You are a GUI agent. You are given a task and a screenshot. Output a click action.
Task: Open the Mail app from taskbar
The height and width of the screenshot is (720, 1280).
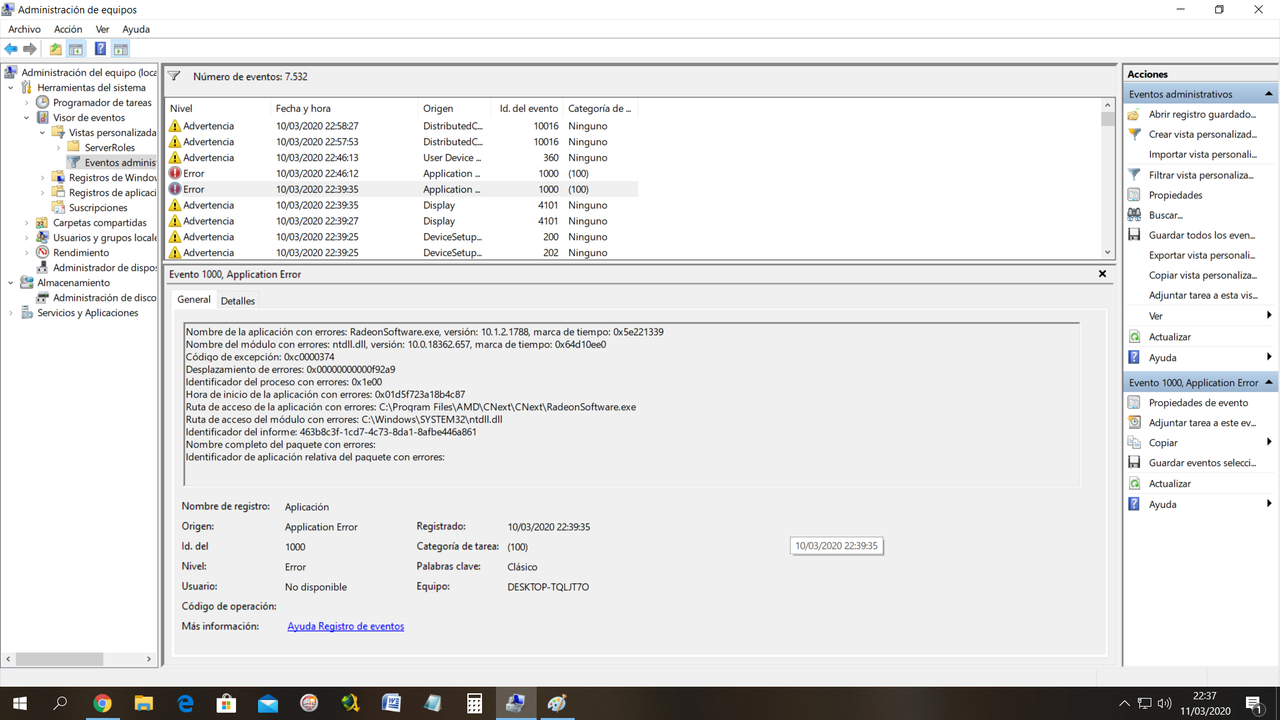[x=267, y=703]
